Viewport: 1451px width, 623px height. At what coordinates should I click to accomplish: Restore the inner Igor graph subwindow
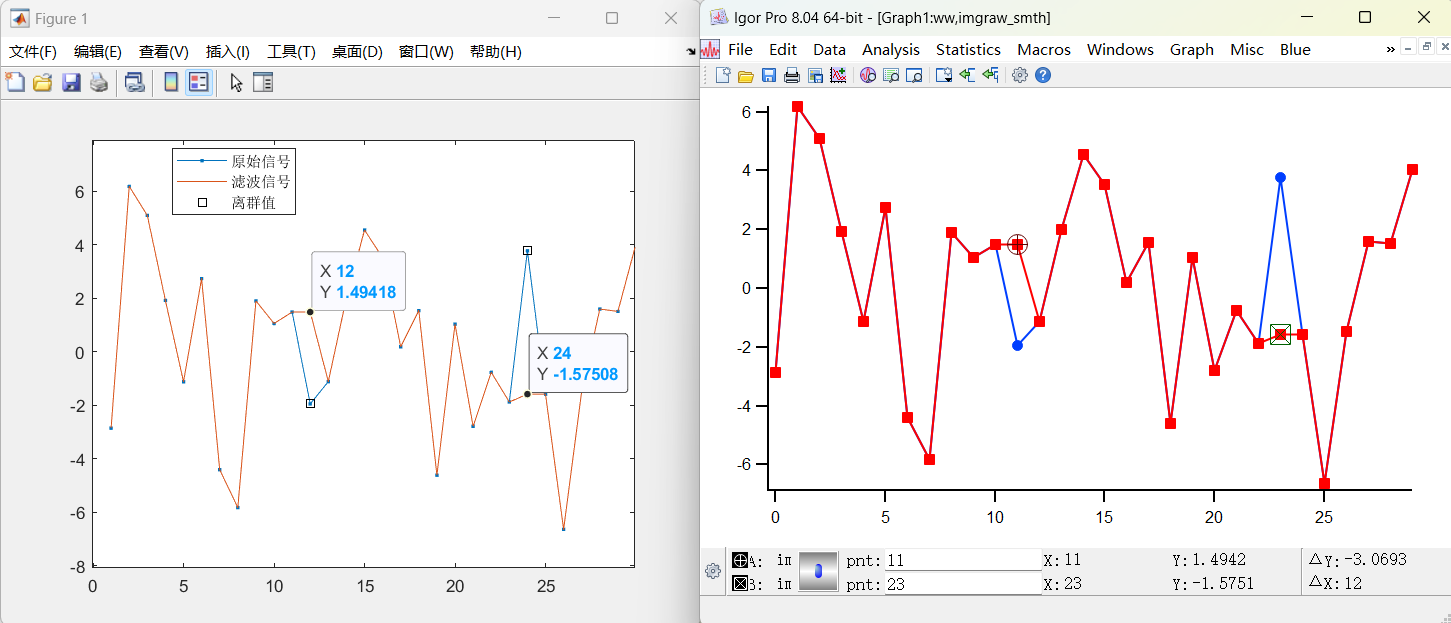pos(1427,47)
